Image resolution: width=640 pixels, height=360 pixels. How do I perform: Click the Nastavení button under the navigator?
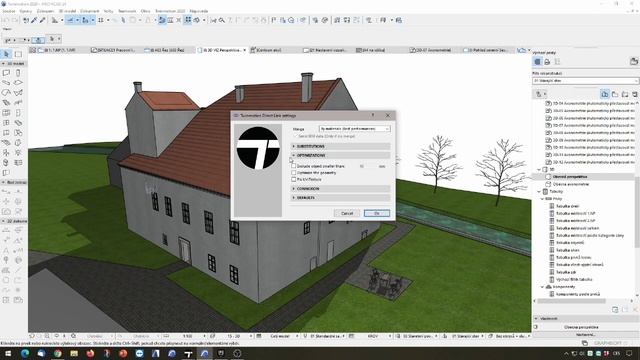pos(586,334)
